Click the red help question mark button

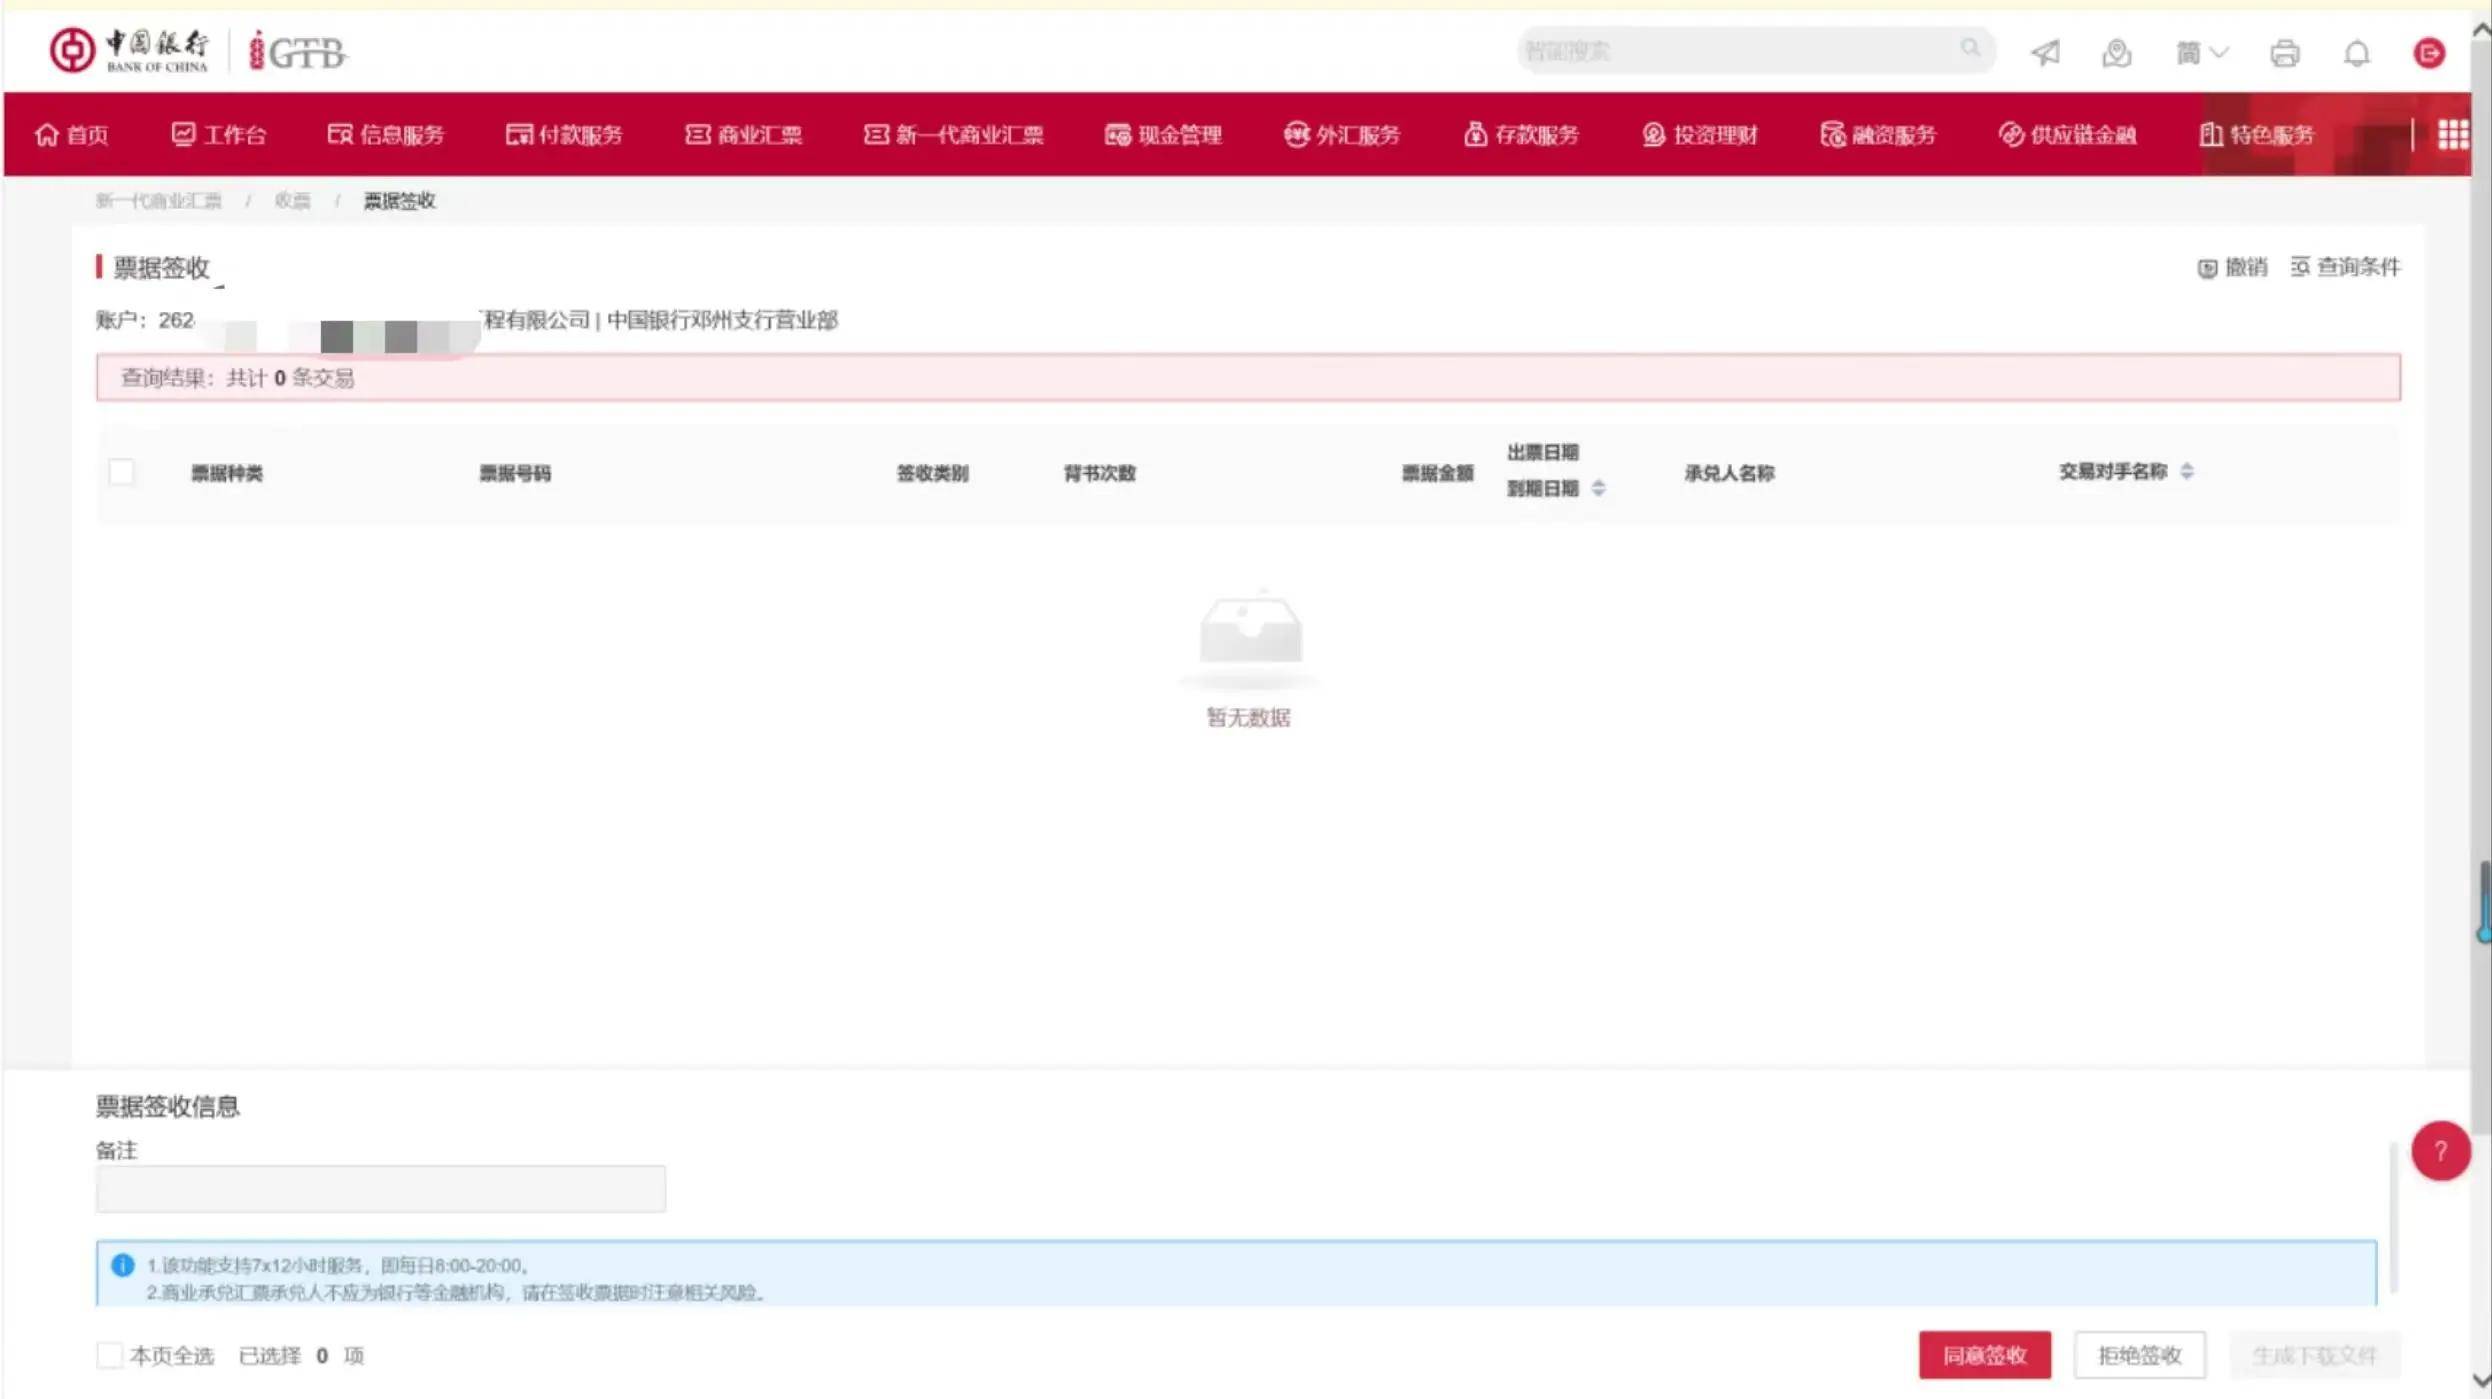coord(2440,1151)
